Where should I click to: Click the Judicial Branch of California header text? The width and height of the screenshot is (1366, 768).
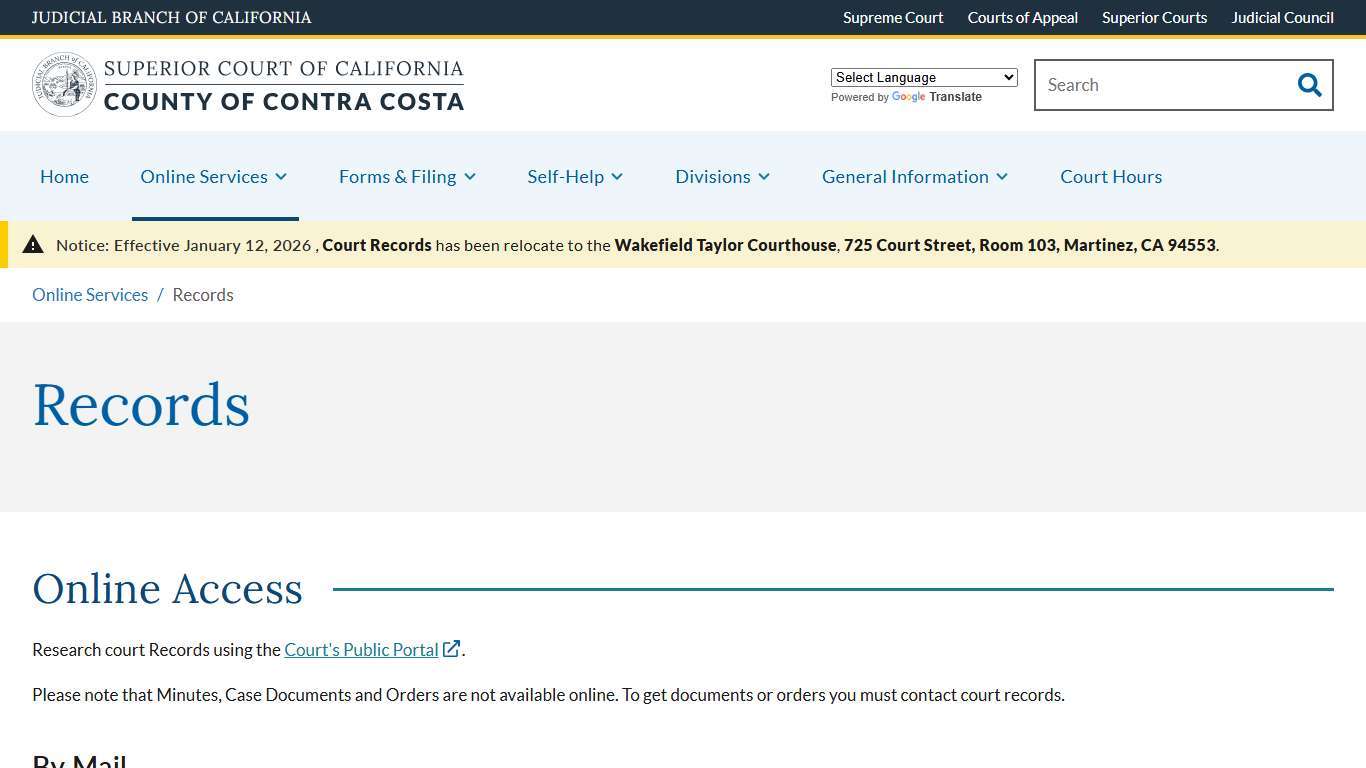171,17
